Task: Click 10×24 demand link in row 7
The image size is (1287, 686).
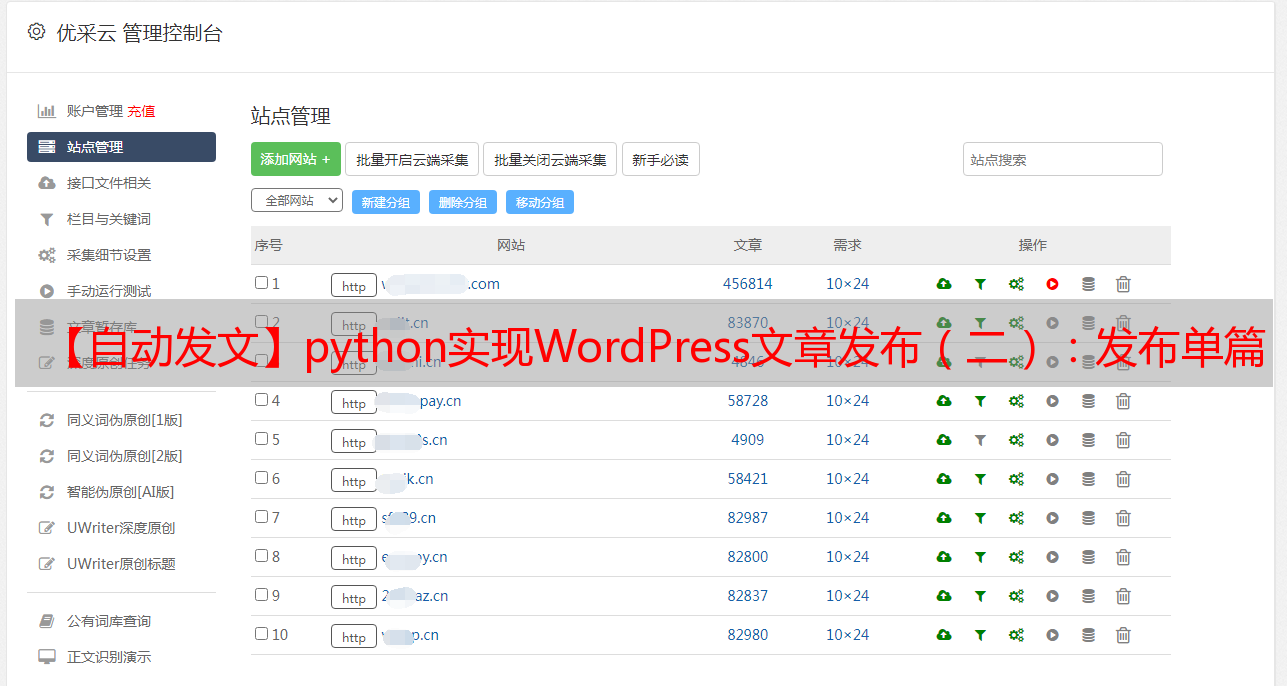Action: tap(848, 518)
